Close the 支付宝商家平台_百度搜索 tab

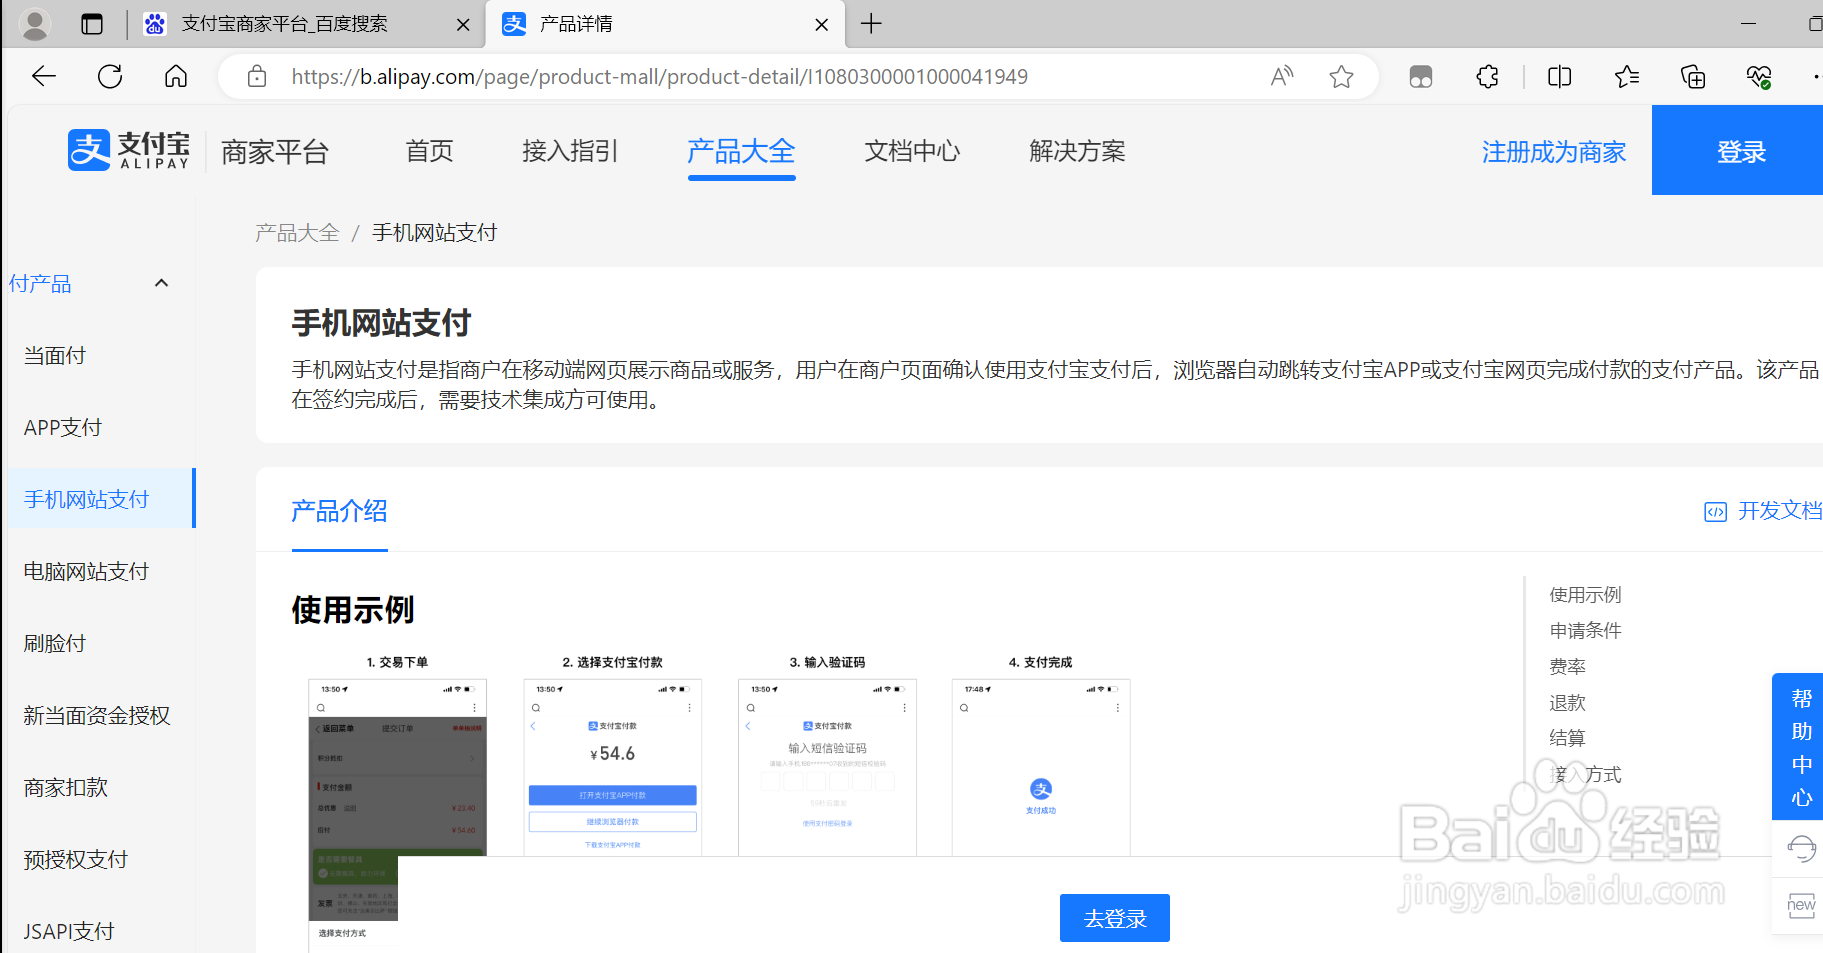(463, 25)
